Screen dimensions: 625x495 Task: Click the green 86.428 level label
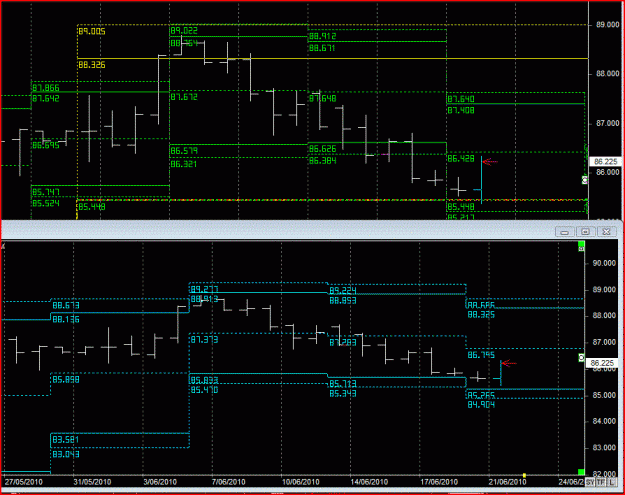pyautogui.click(x=461, y=159)
